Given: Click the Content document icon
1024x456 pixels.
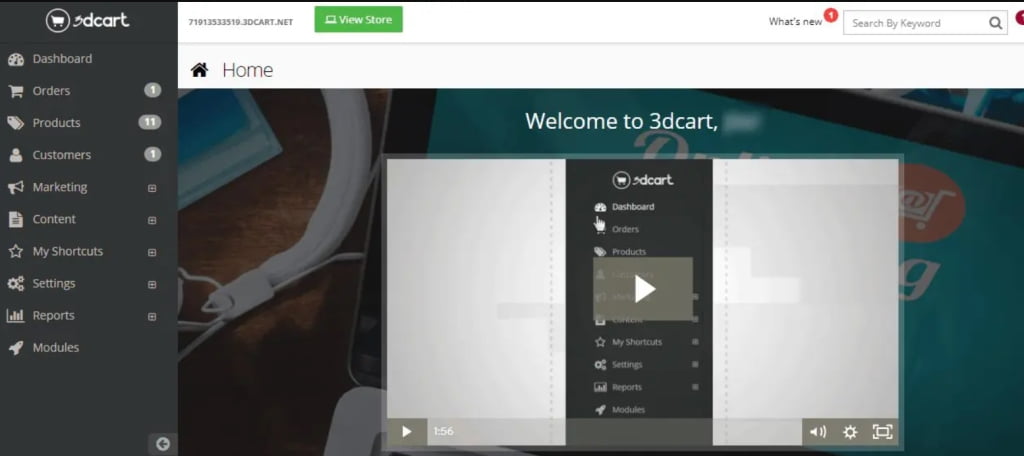Looking at the screenshot, I should click(x=16, y=220).
